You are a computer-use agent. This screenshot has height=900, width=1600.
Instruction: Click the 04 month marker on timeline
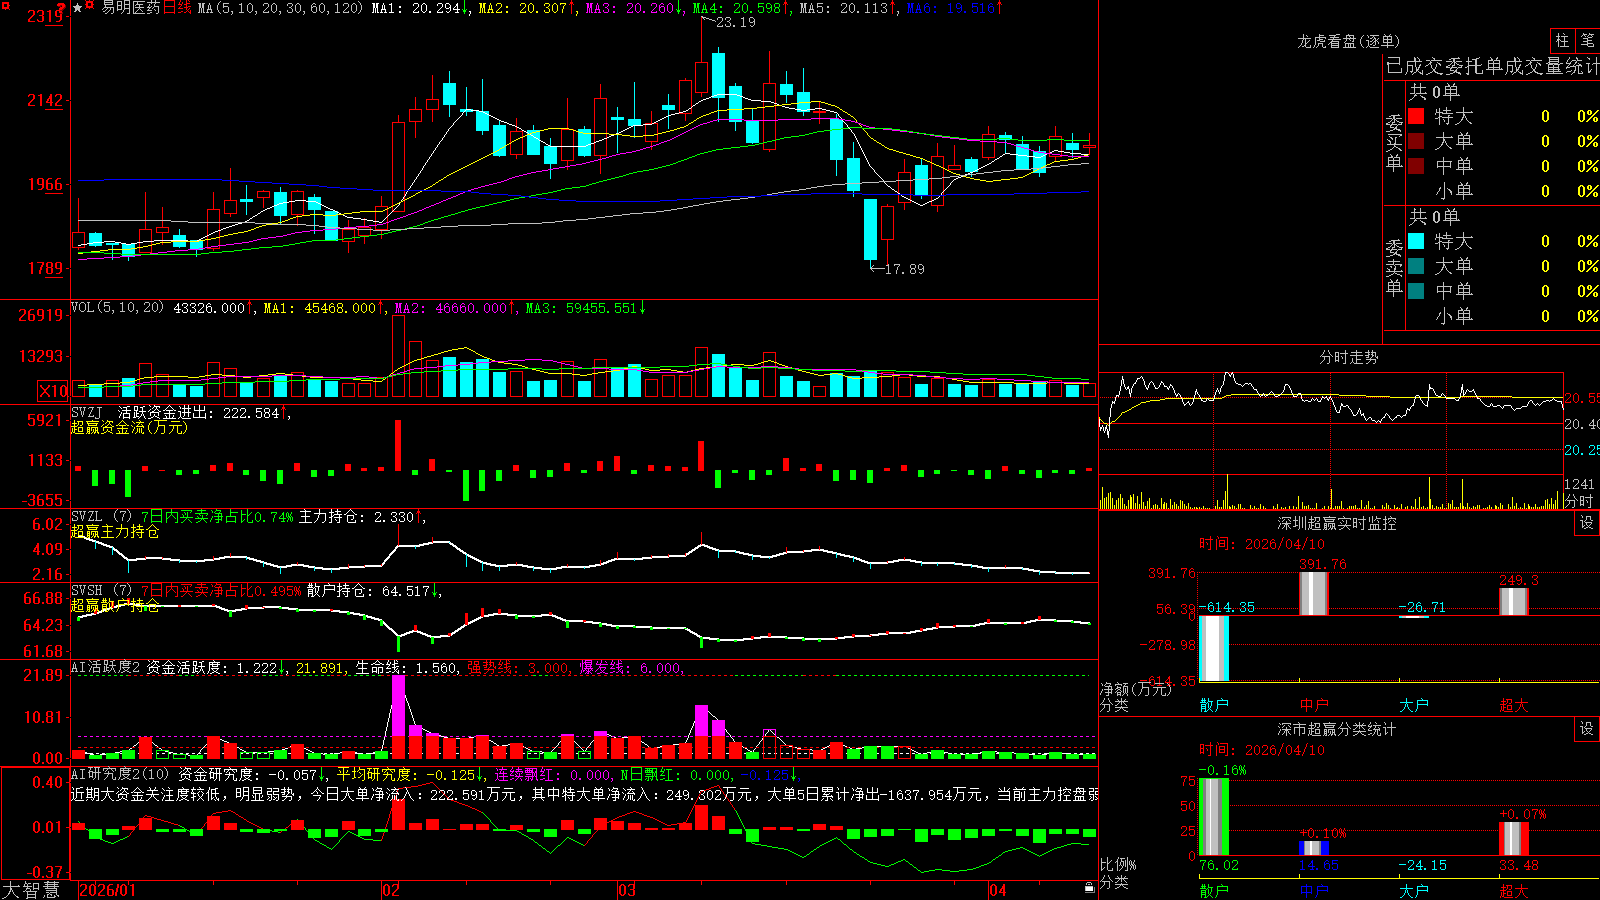(x=997, y=890)
